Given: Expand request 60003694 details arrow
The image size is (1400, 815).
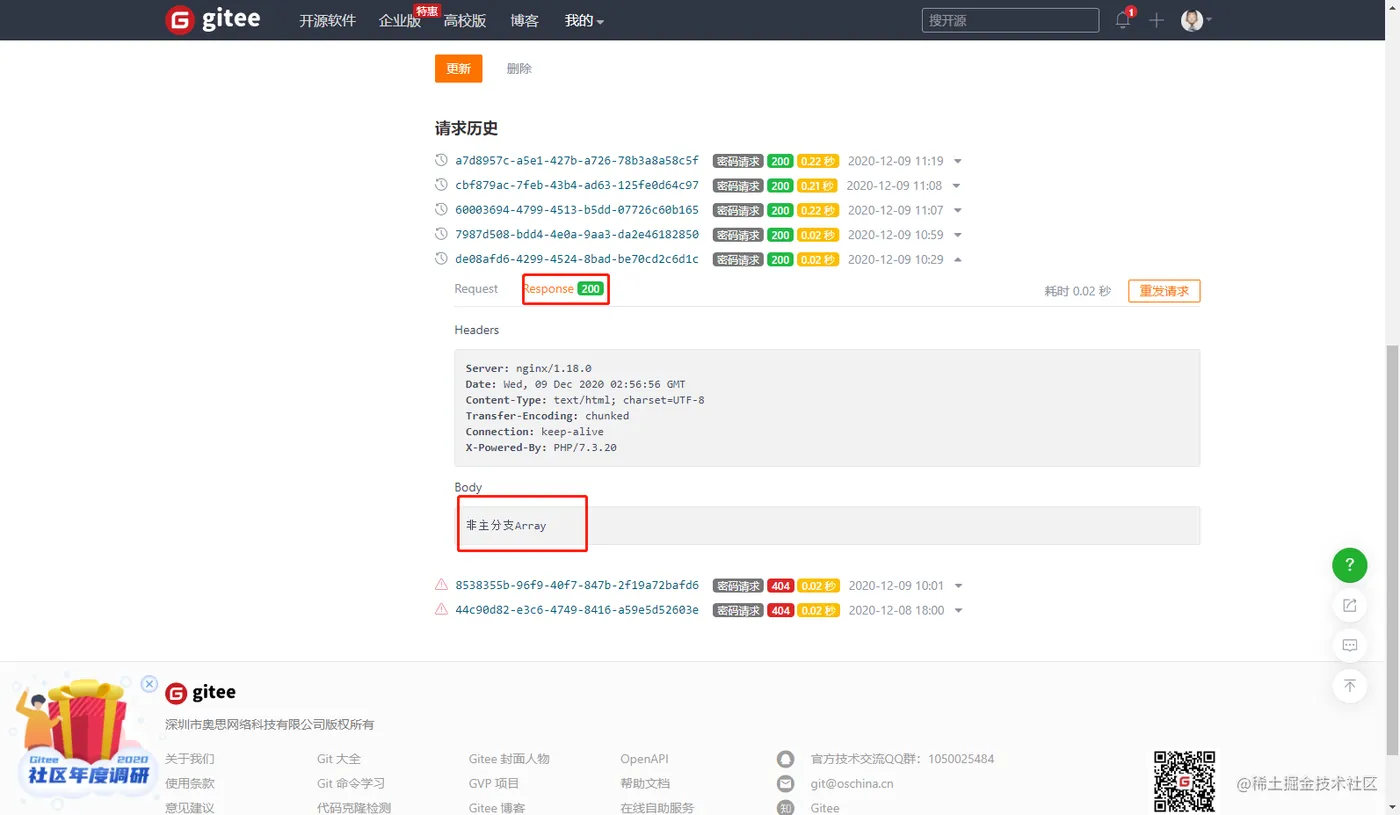Looking at the screenshot, I should 958,211.
